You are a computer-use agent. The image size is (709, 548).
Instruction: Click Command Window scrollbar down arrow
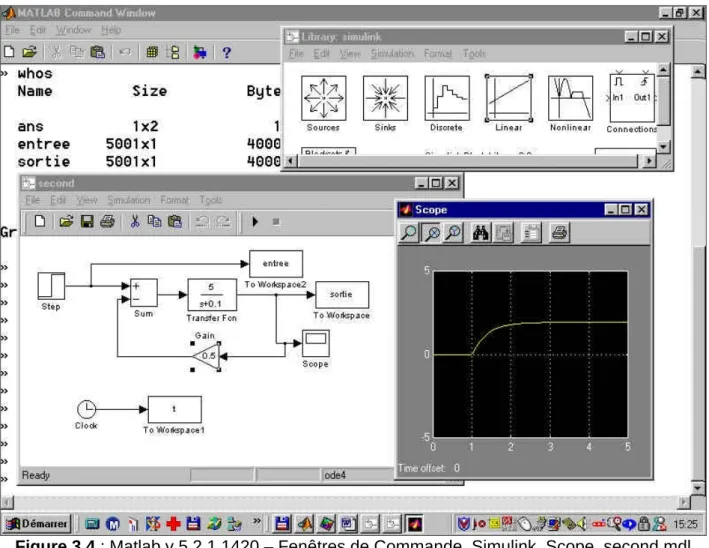698,487
